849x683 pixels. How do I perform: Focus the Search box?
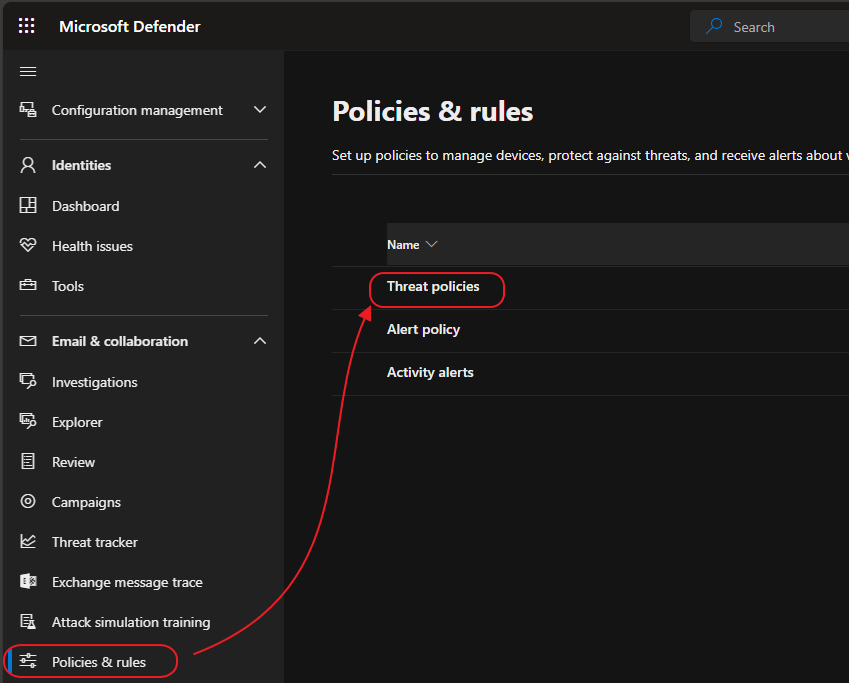coord(769,26)
